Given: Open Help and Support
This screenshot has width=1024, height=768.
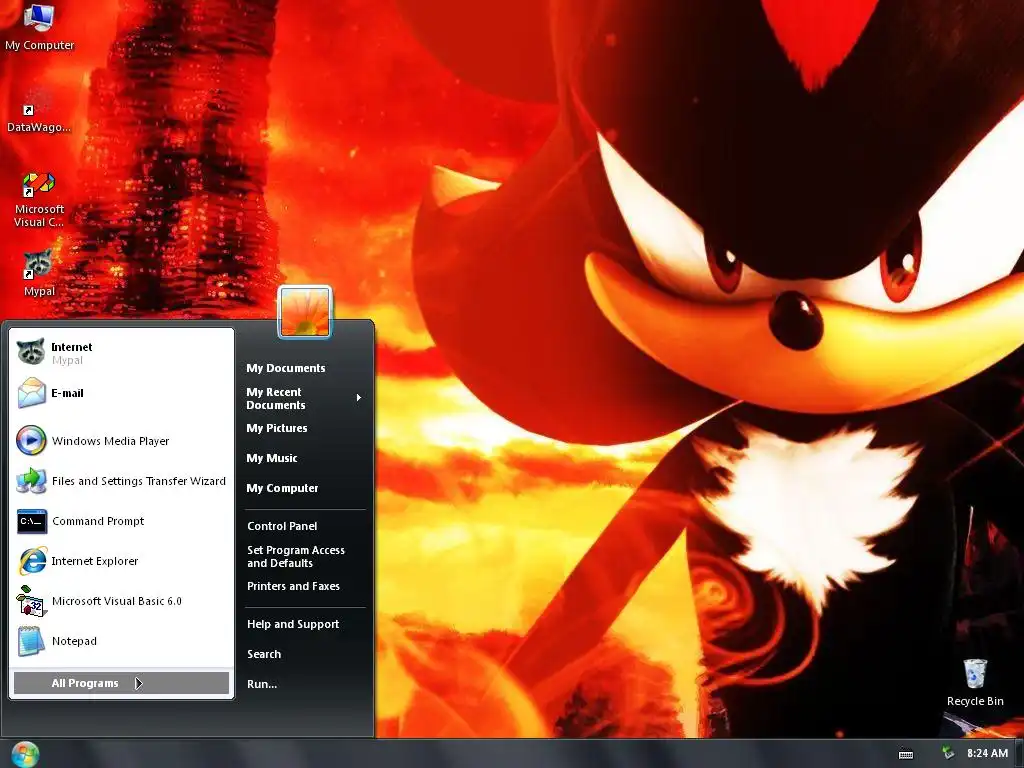Looking at the screenshot, I should (x=293, y=624).
